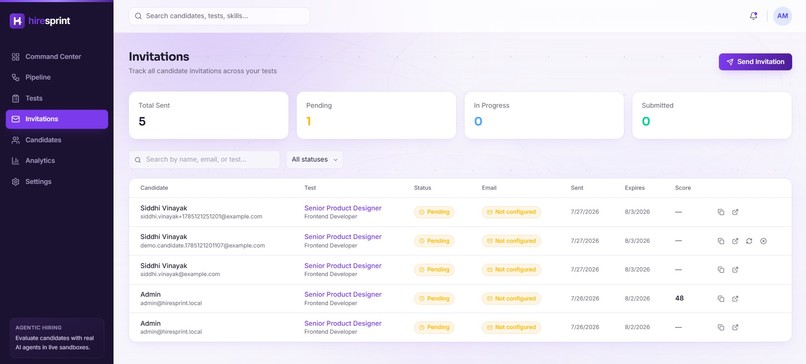
Task: Click Not configured badge in demo.candidate row
Action: coord(511,241)
